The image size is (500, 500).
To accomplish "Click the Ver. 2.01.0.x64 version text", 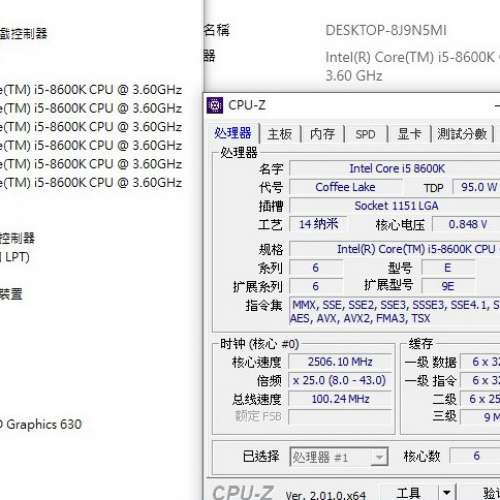I will point(326,495).
